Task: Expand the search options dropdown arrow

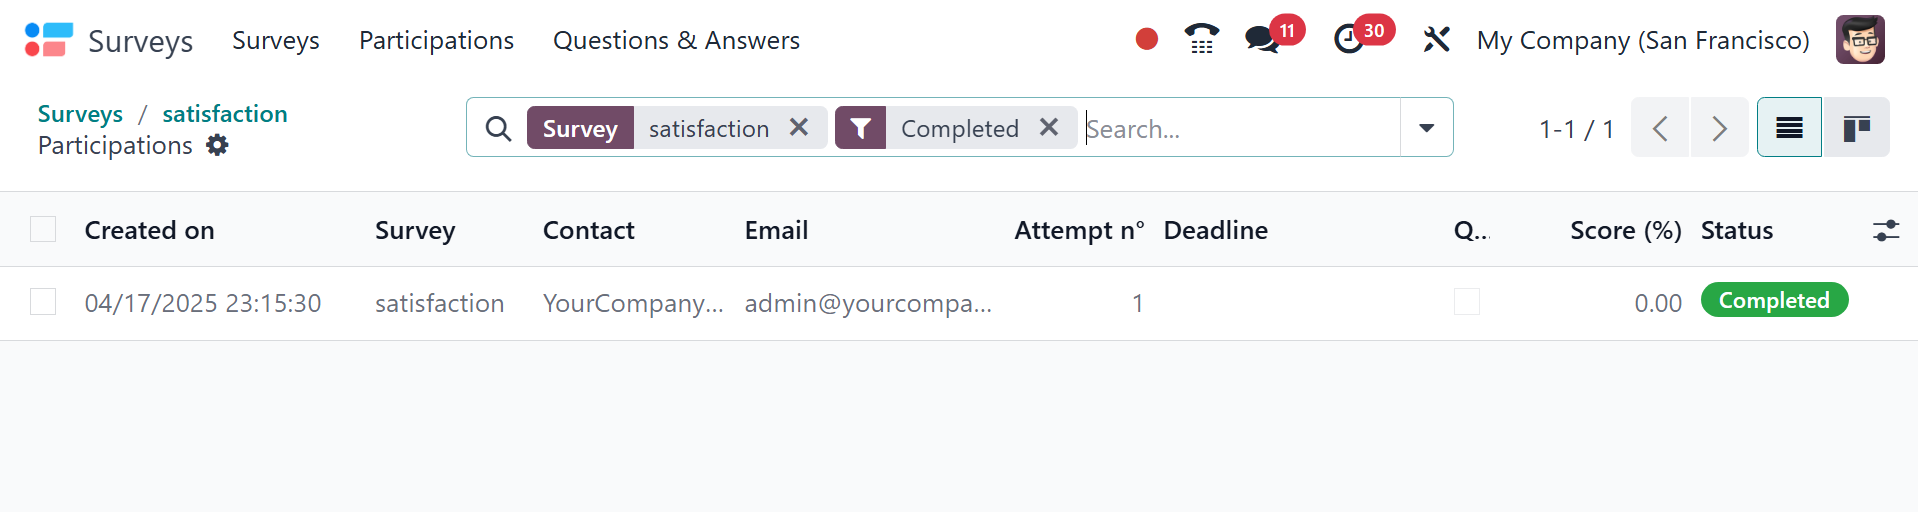Action: point(1426,128)
